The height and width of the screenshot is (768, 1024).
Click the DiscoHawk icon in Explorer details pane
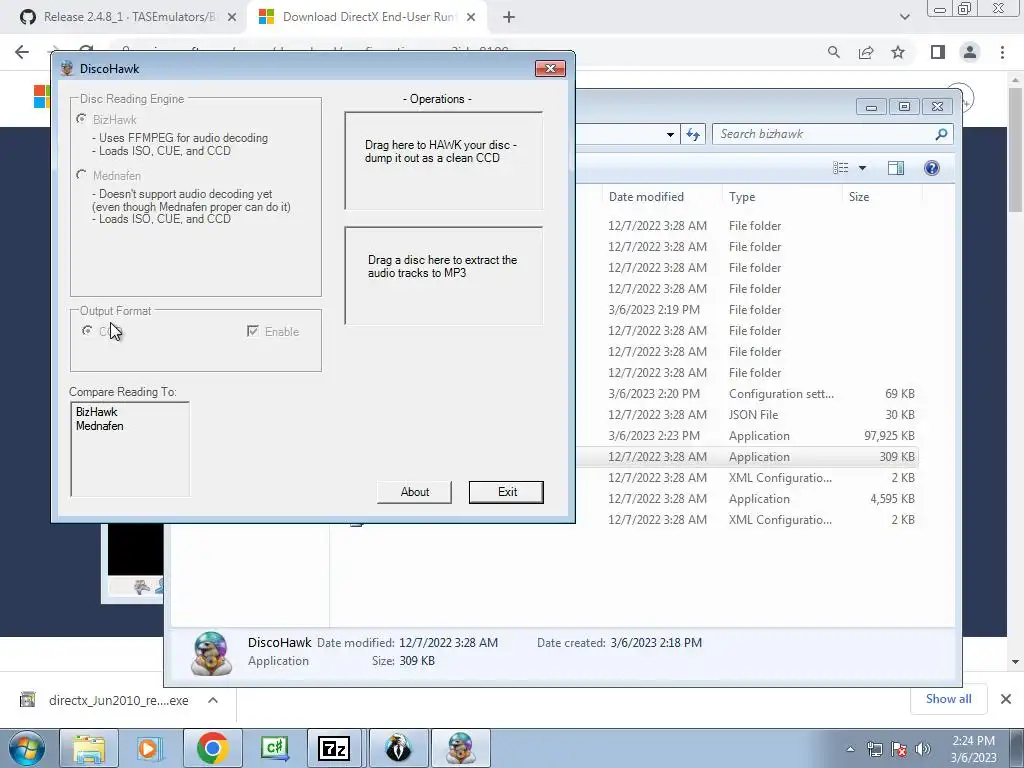[212, 653]
